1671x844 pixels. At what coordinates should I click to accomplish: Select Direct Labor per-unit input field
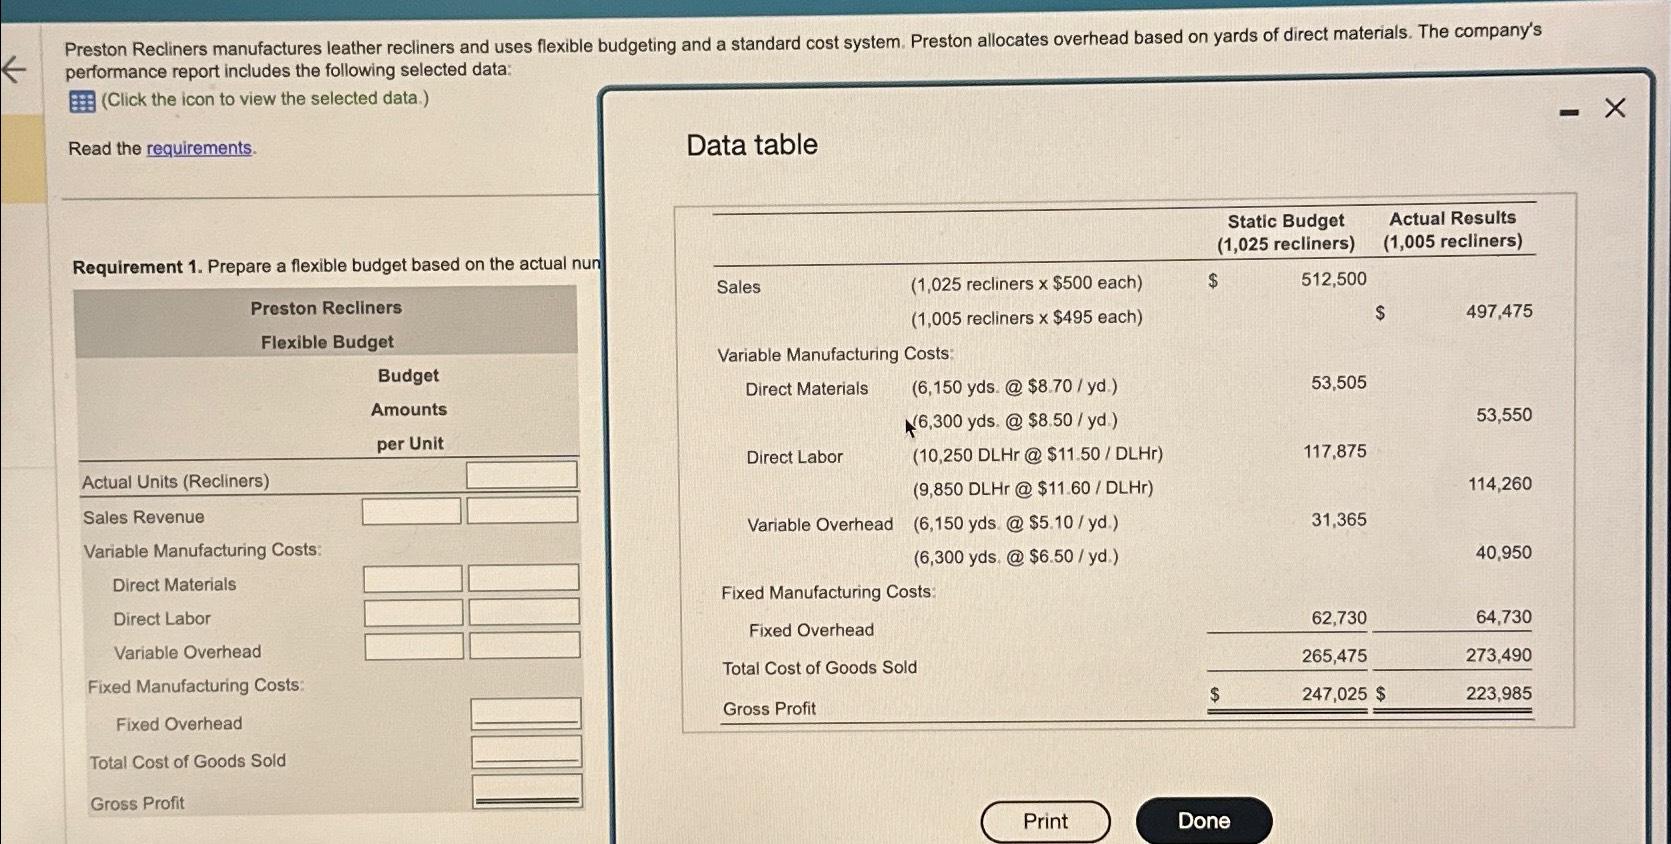pyautogui.click(x=413, y=613)
